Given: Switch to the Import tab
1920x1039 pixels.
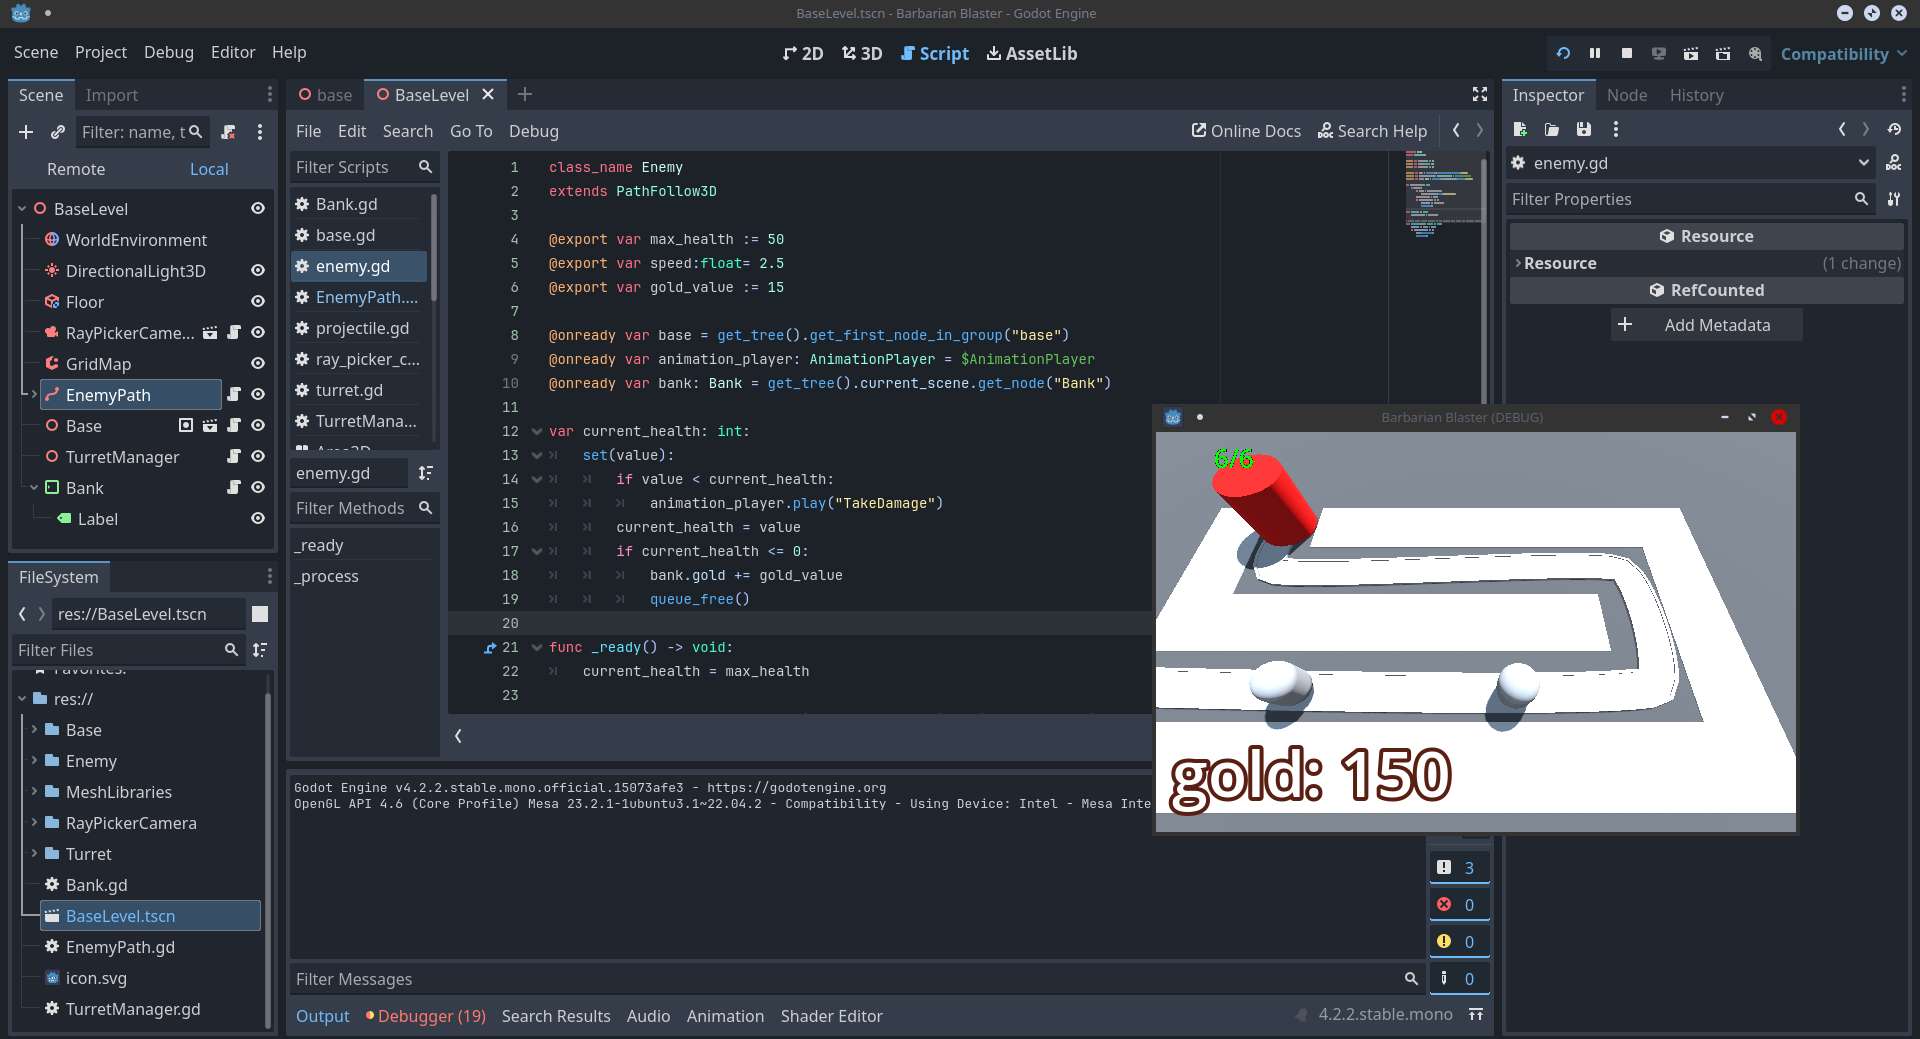Looking at the screenshot, I should point(112,95).
